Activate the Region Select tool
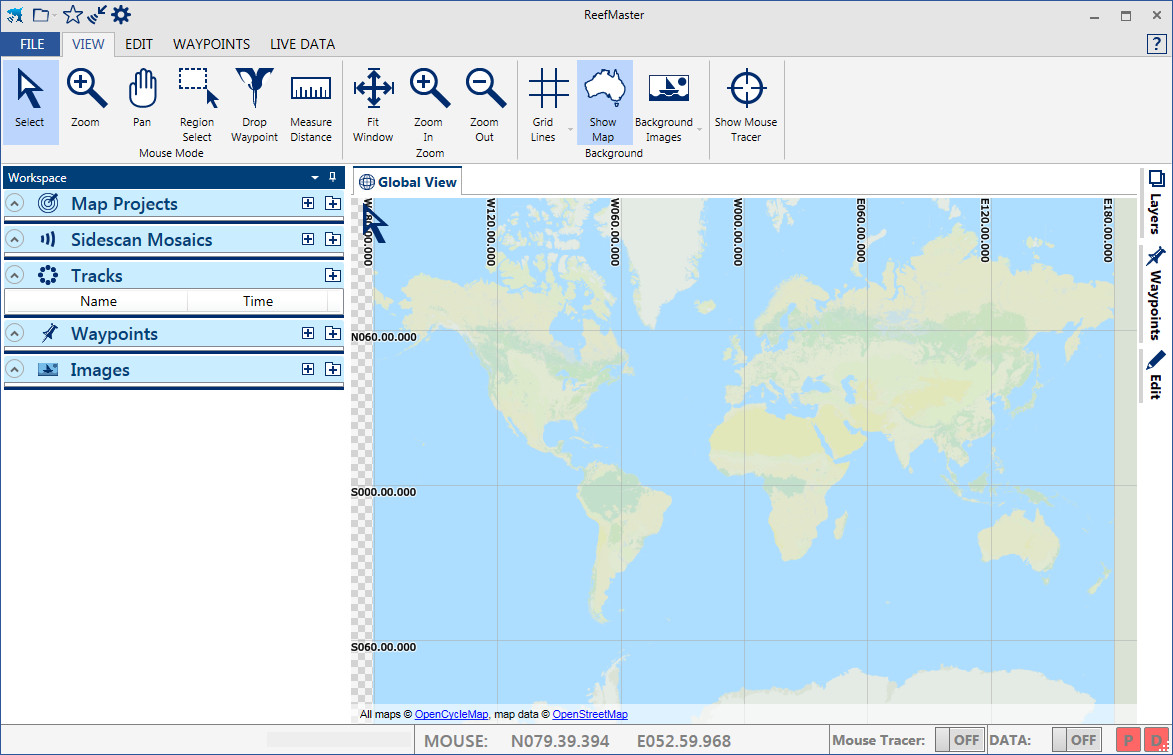 [197, 97]
